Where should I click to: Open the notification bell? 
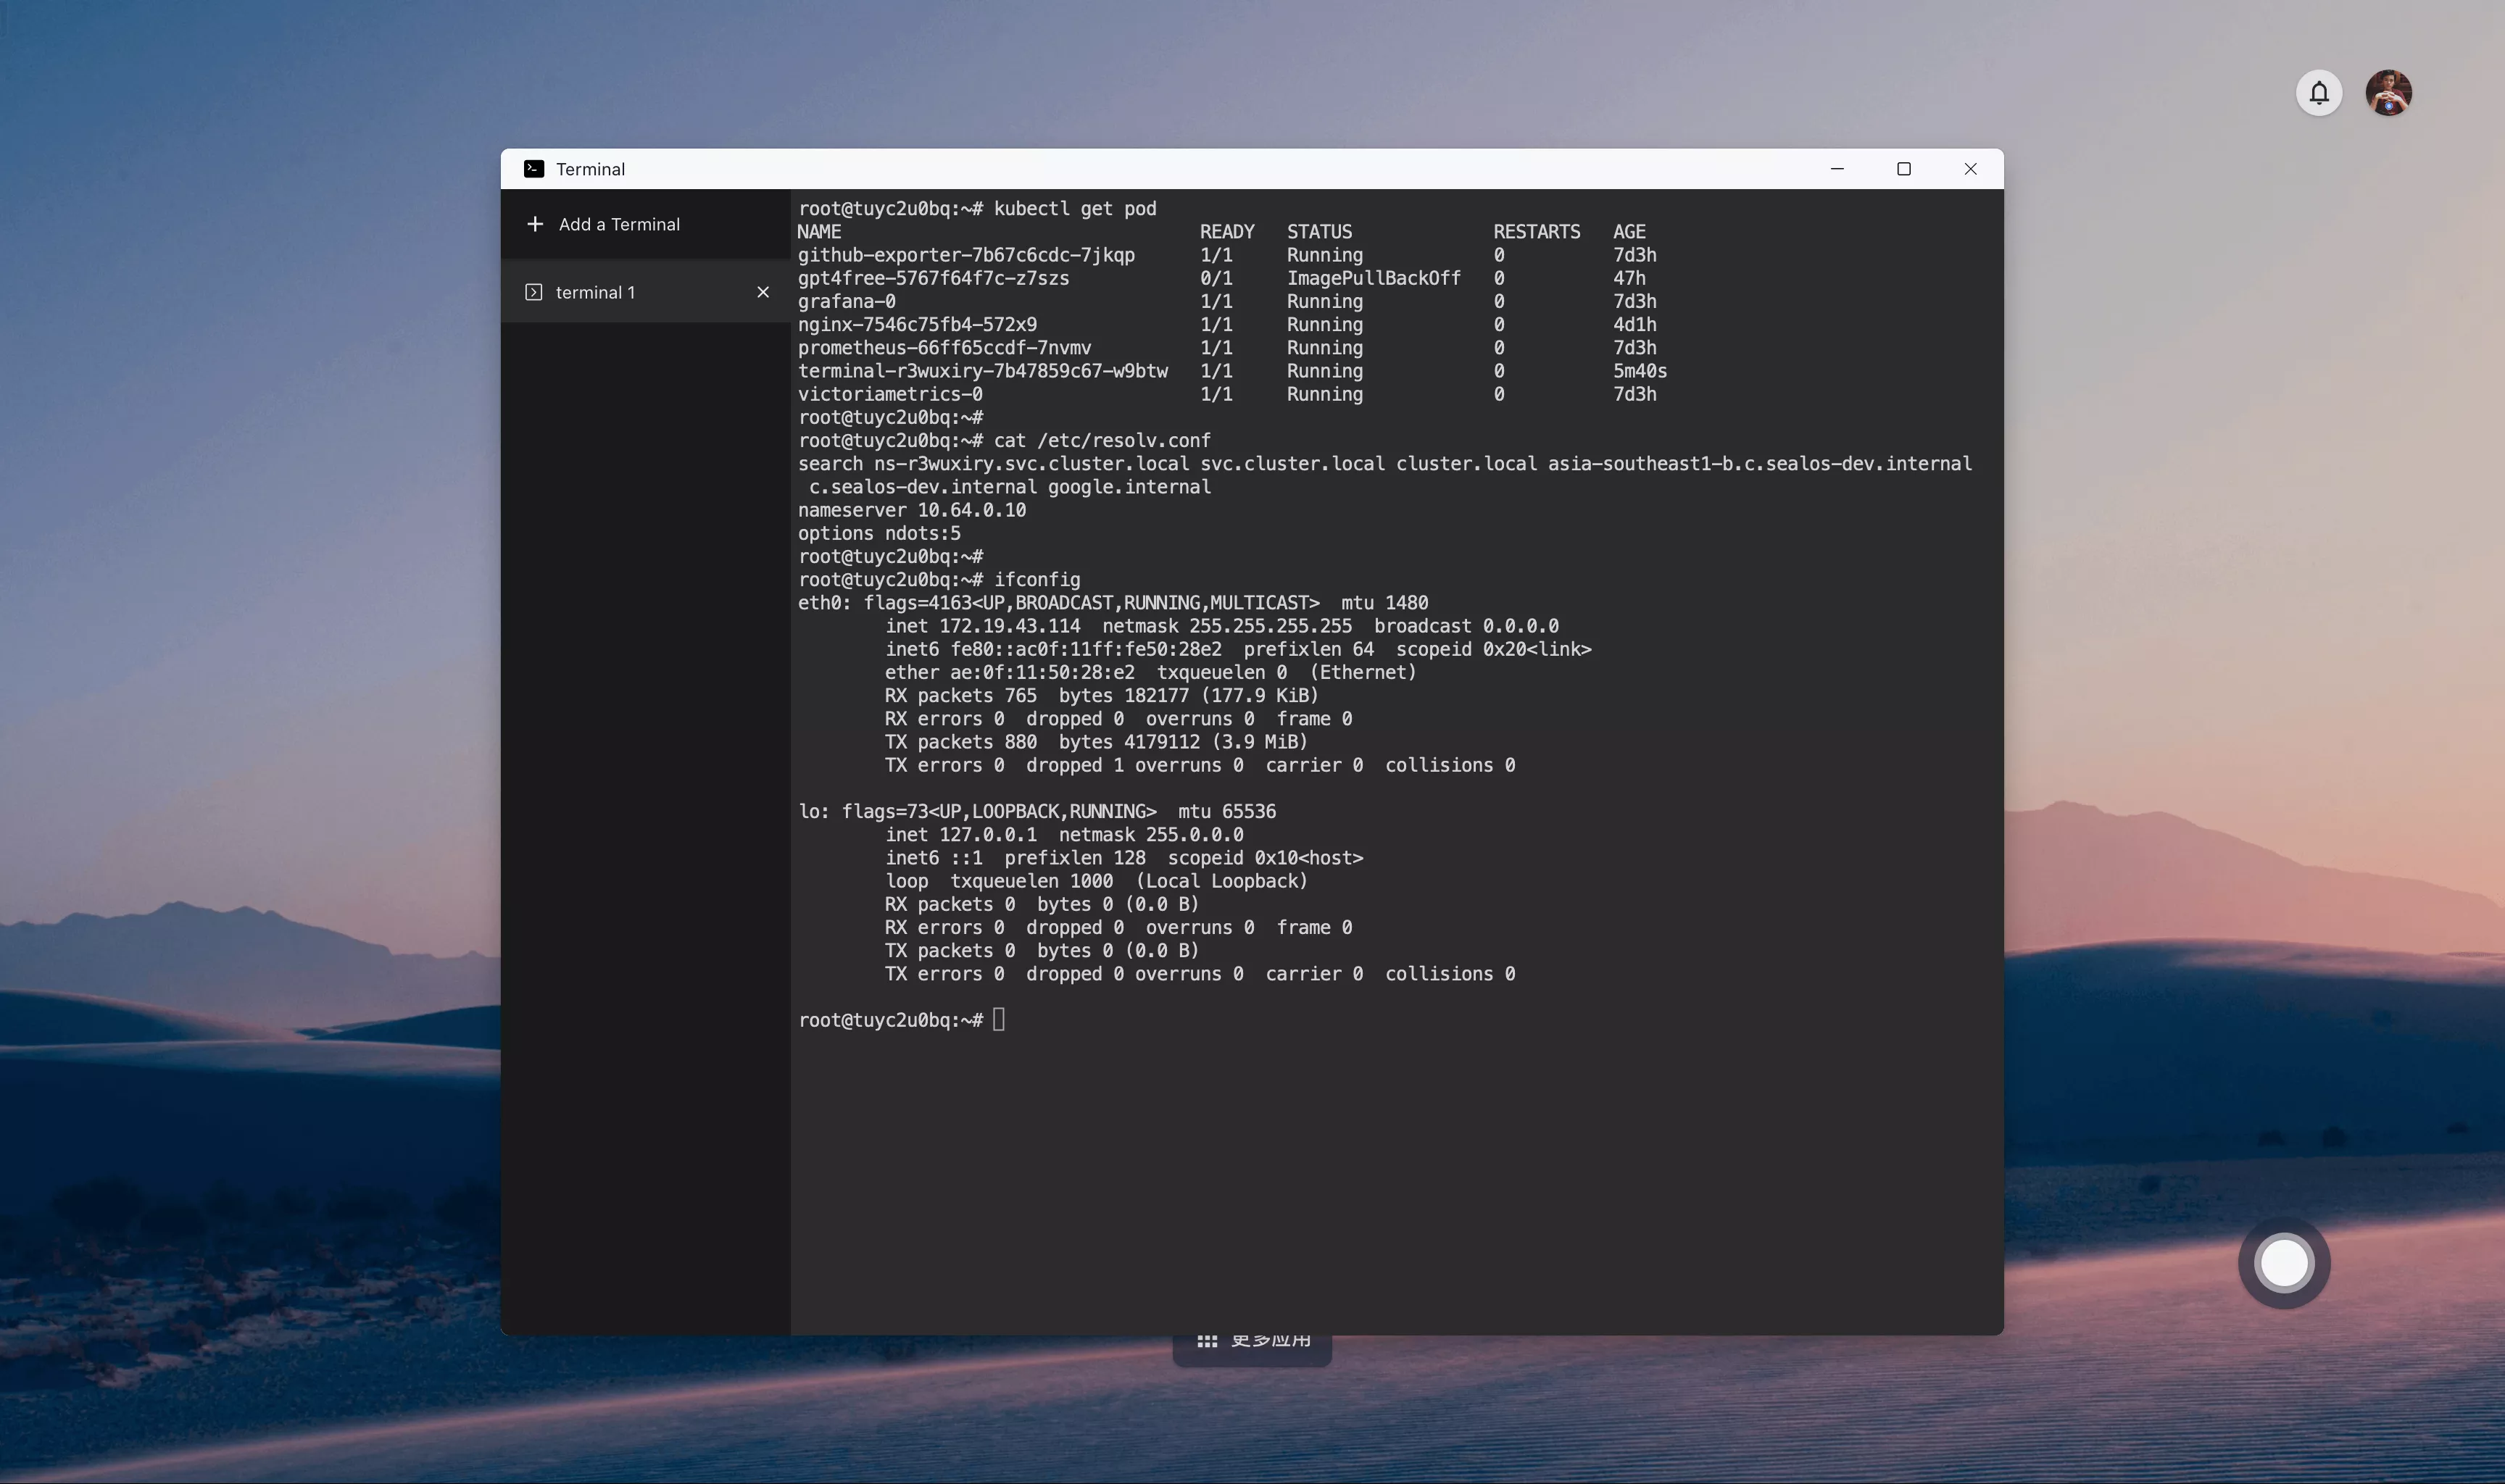point(2318,93)
